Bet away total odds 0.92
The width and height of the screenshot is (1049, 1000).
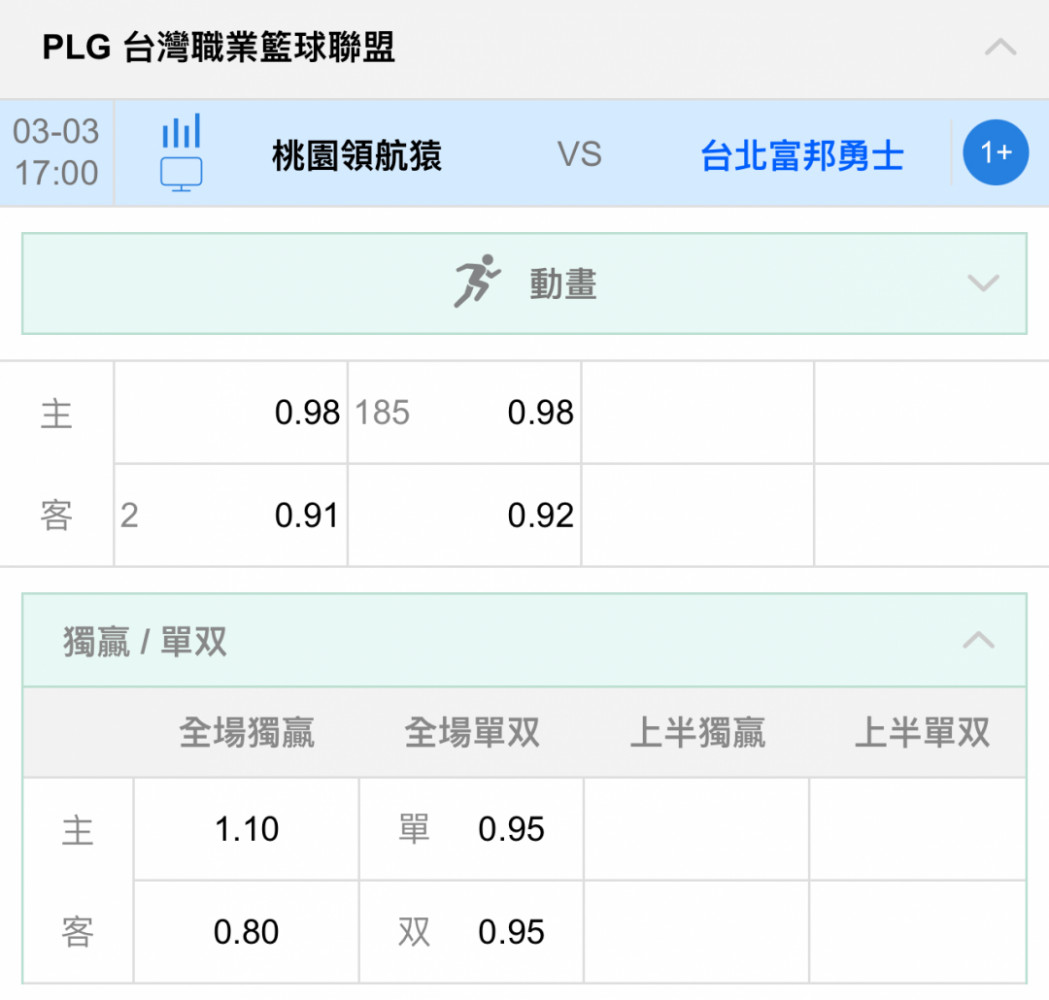464,515
